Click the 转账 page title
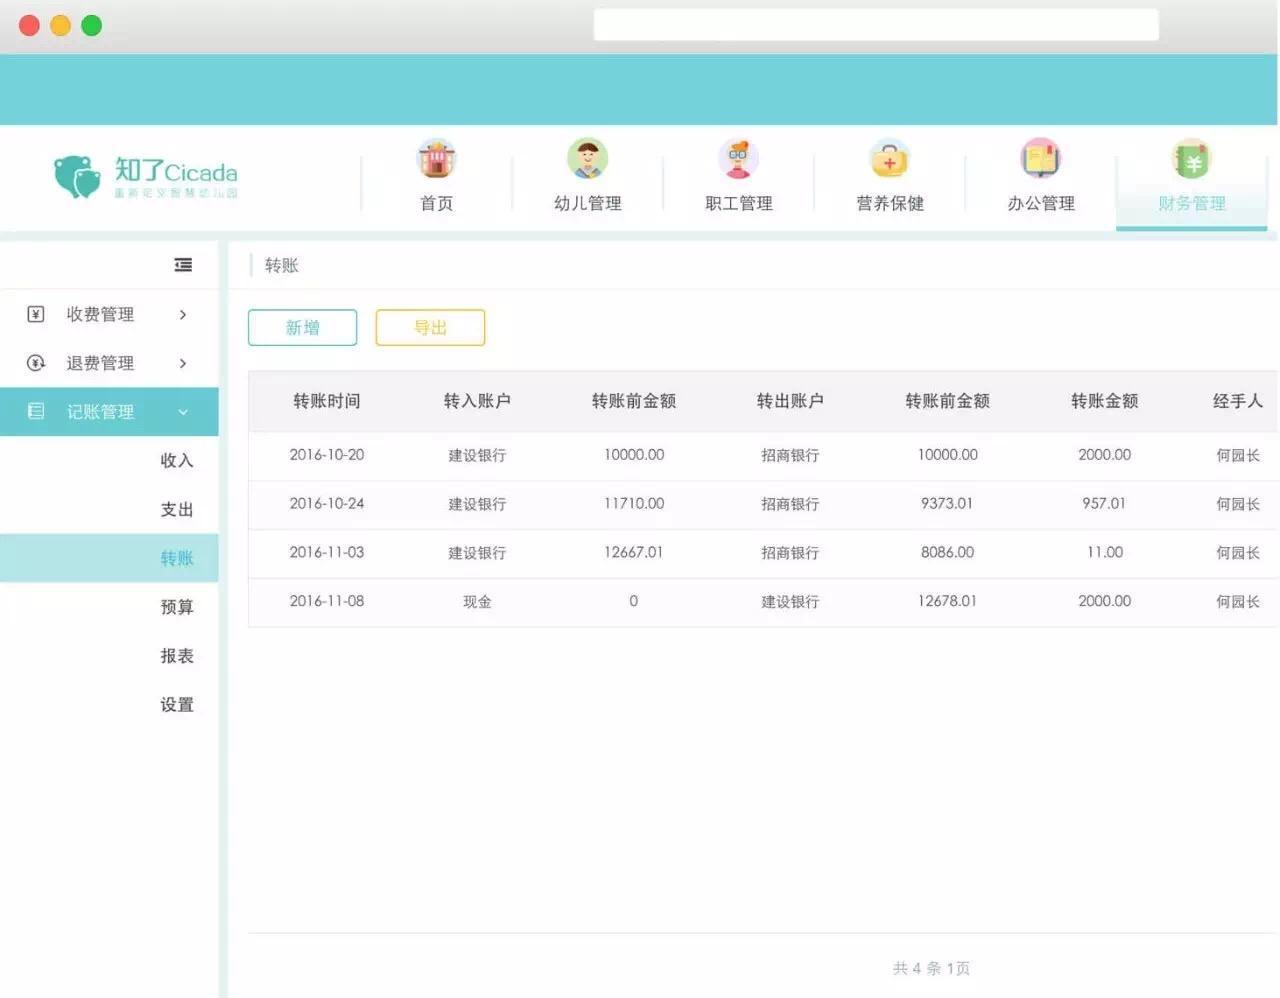The height and width of the screenshot is (998, 1280). click(x=282, y=265)
